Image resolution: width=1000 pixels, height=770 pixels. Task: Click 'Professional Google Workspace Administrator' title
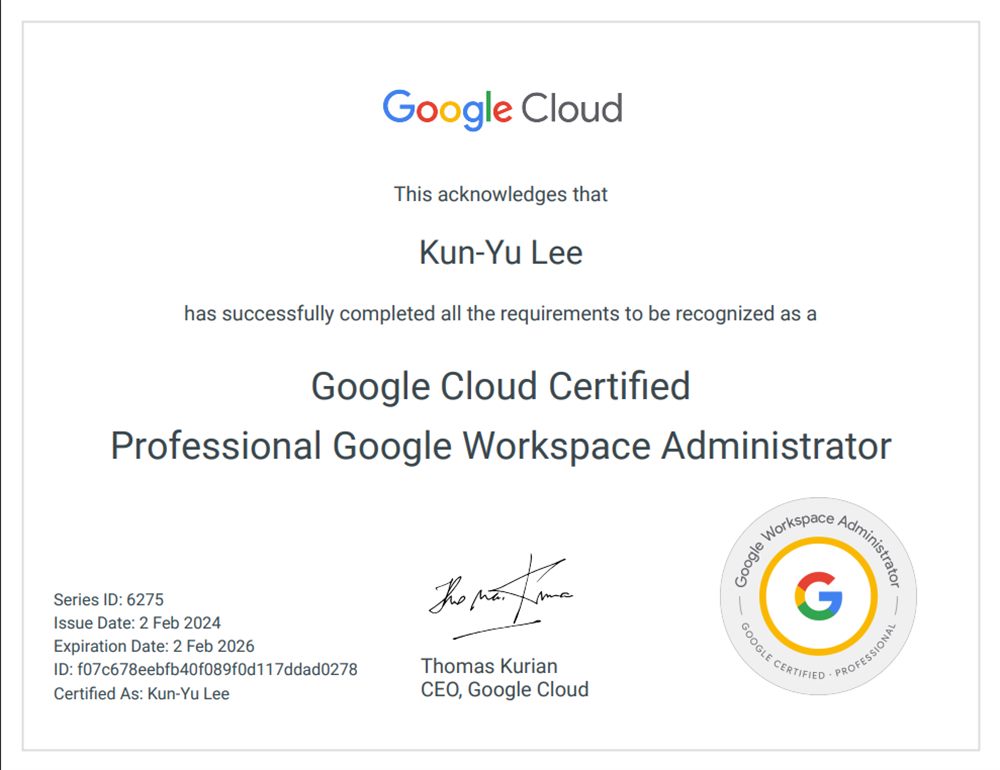point(501,446)
